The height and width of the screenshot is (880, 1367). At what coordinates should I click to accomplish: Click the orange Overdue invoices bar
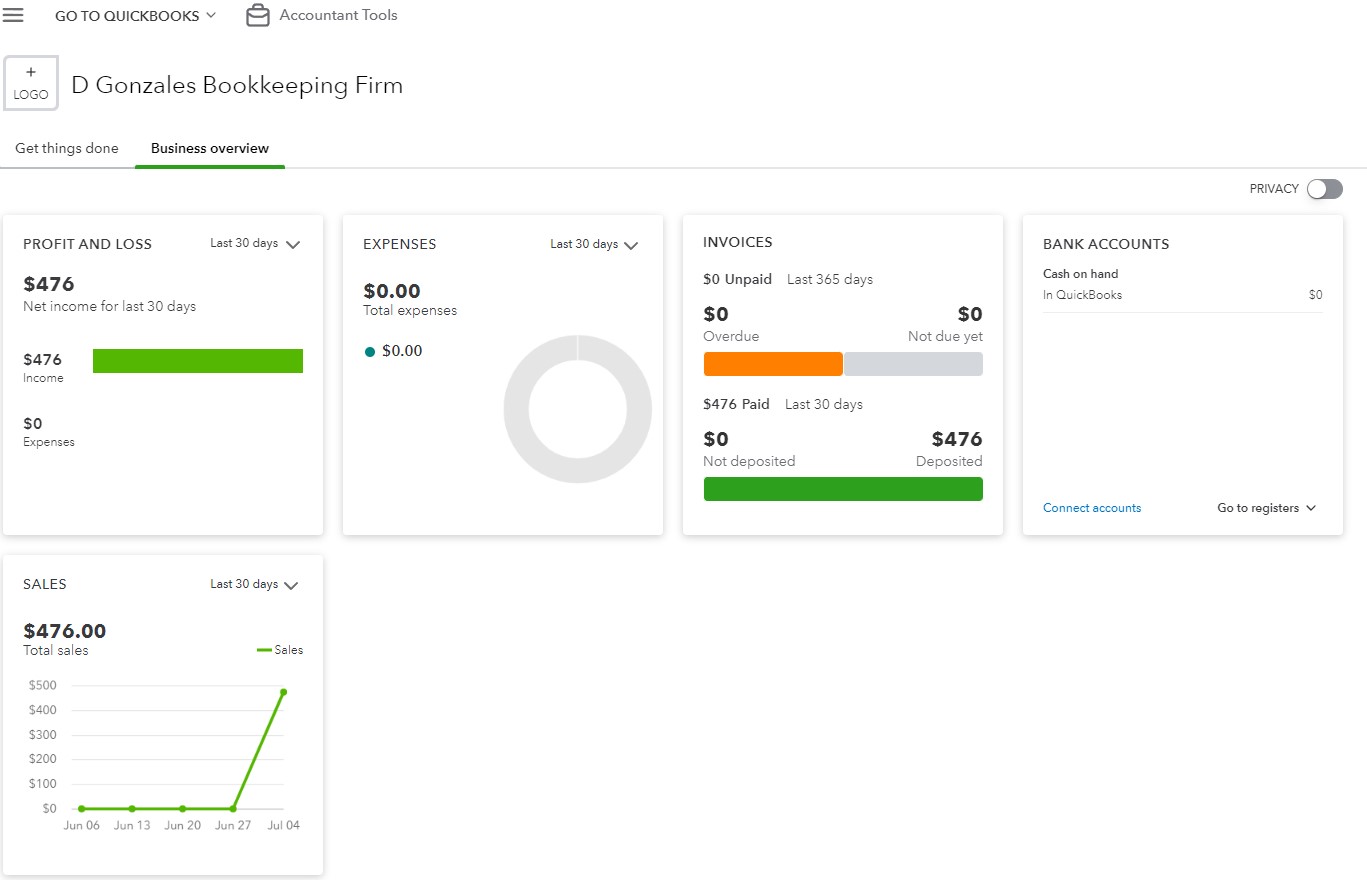[x=773, y=364]
